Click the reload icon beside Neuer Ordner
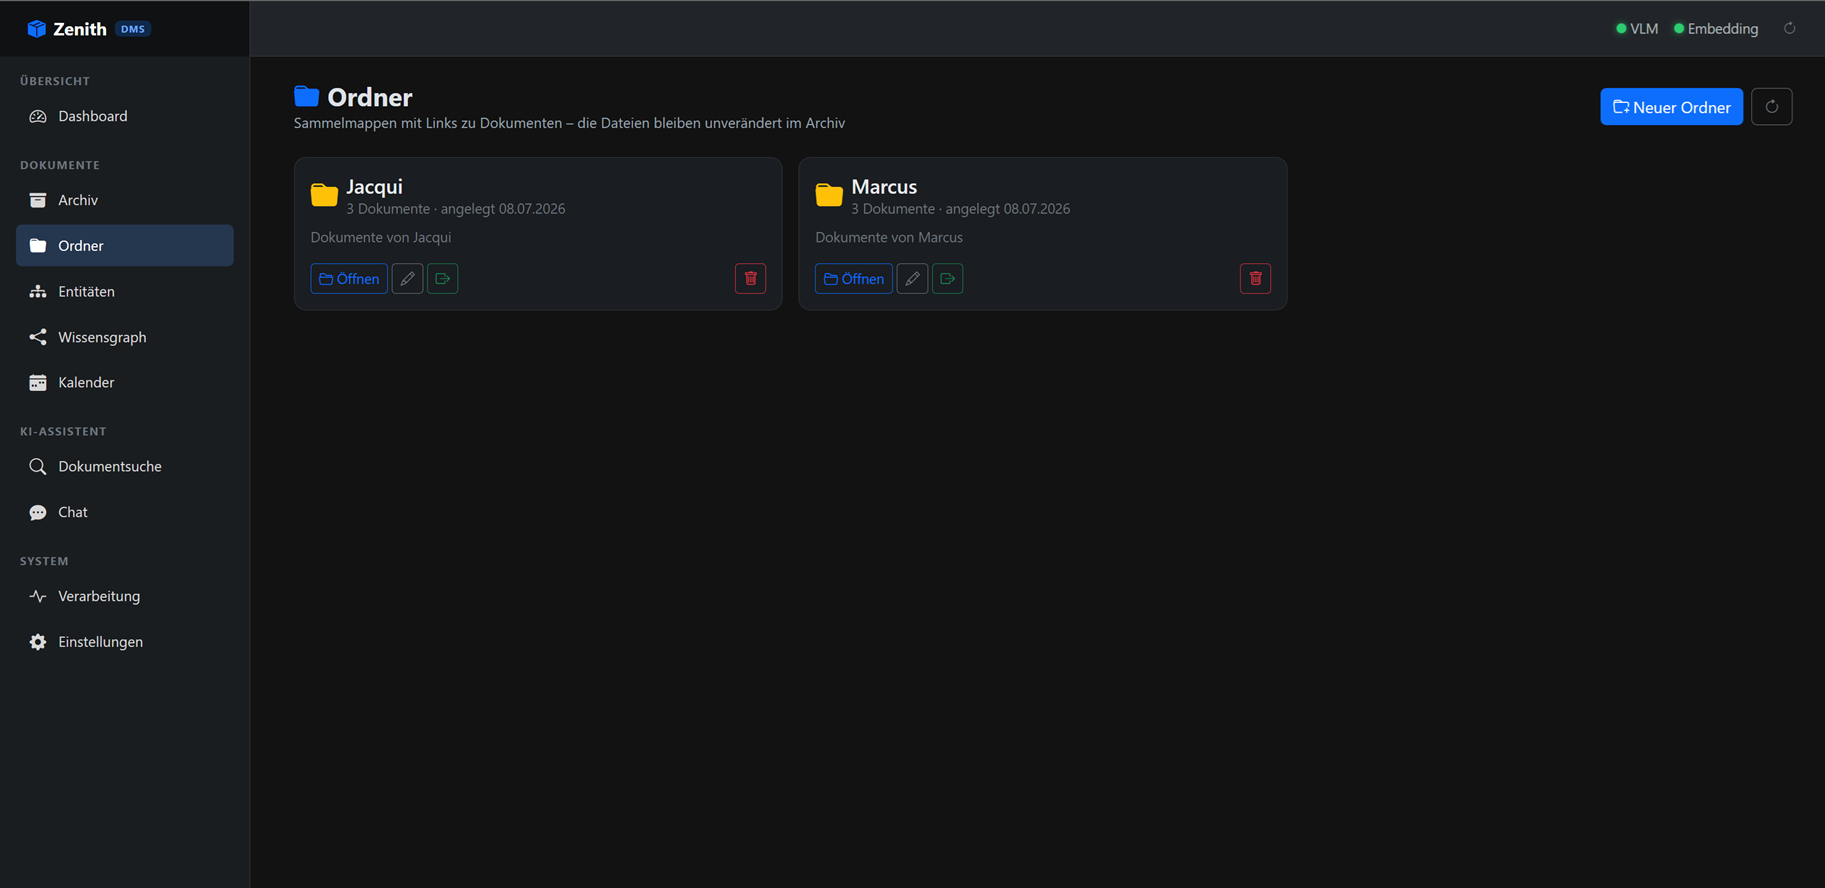1825x888 pixels. coord(1772,107)
